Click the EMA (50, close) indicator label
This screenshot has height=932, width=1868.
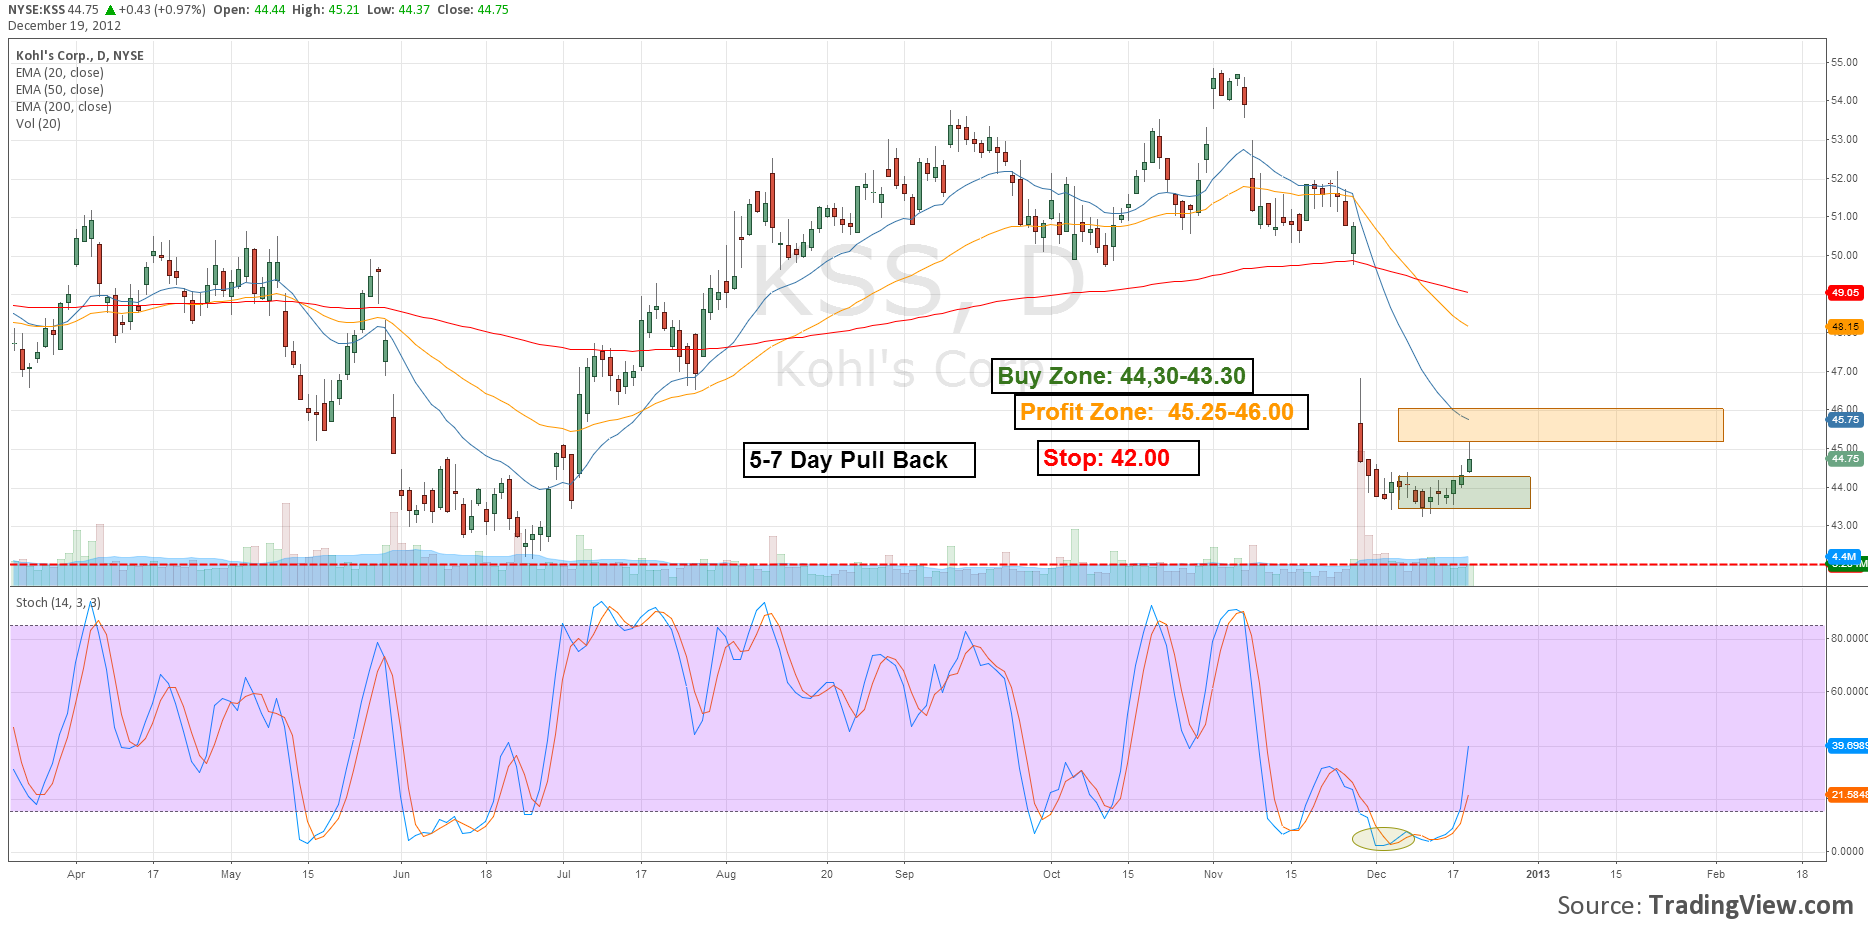tap(60, 90)
